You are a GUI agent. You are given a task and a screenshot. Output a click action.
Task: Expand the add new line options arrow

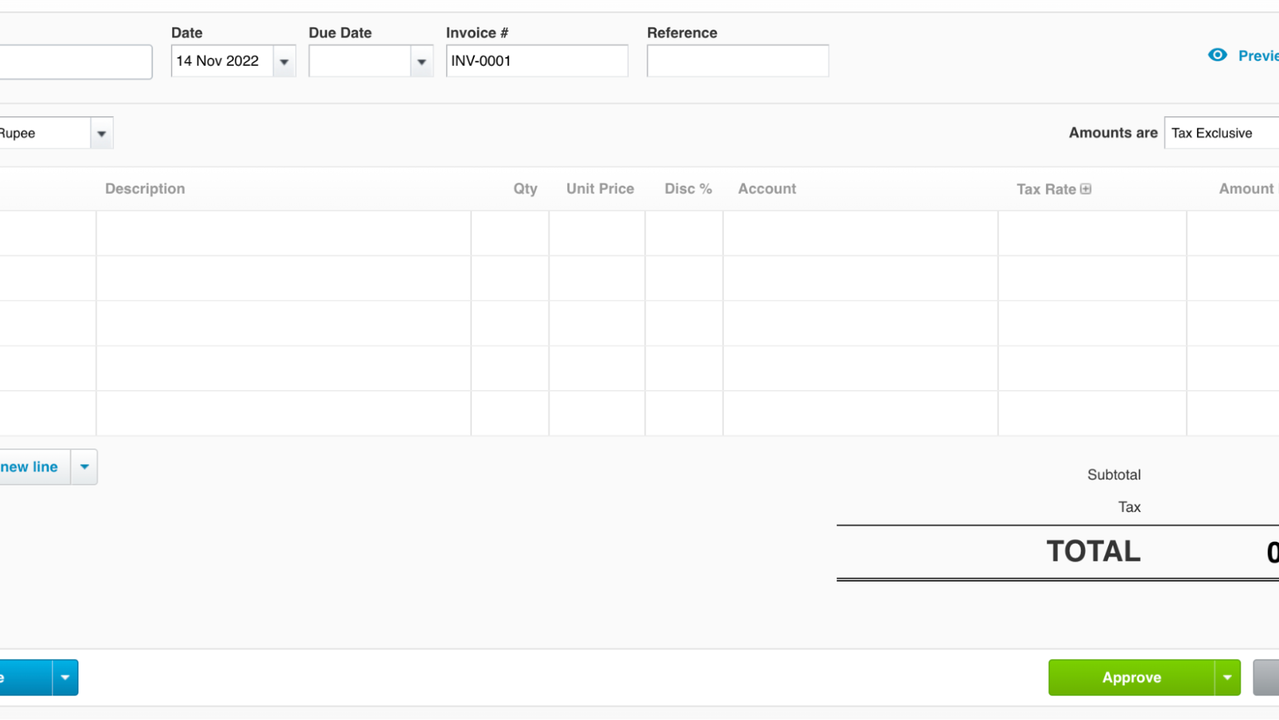[84, 467]
